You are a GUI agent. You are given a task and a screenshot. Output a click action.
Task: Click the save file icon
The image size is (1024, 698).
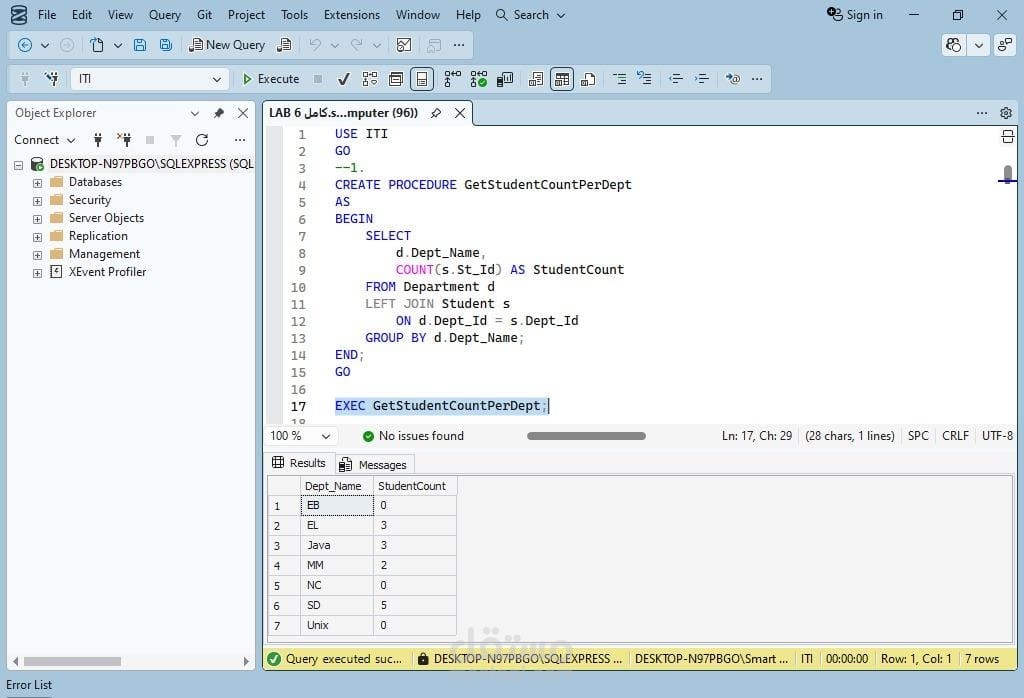coord(140,45)
